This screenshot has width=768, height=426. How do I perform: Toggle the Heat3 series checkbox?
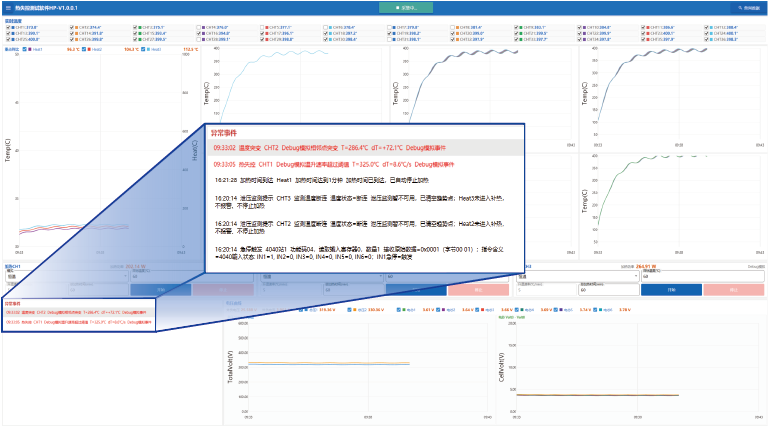(x=143, y=49)
